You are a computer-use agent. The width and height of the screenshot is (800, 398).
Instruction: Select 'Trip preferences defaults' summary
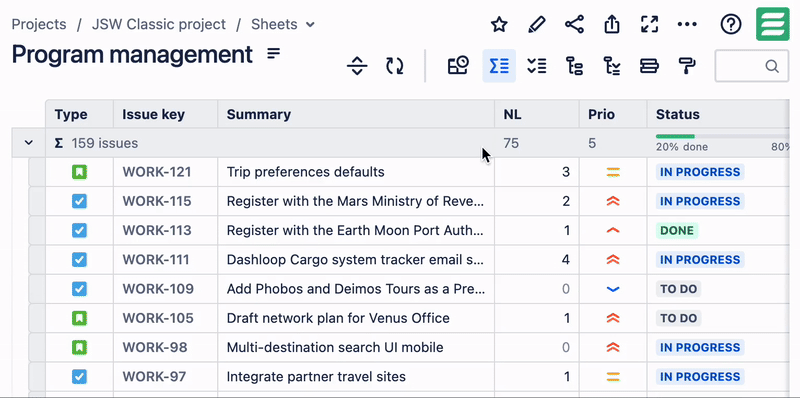point(306,172)
